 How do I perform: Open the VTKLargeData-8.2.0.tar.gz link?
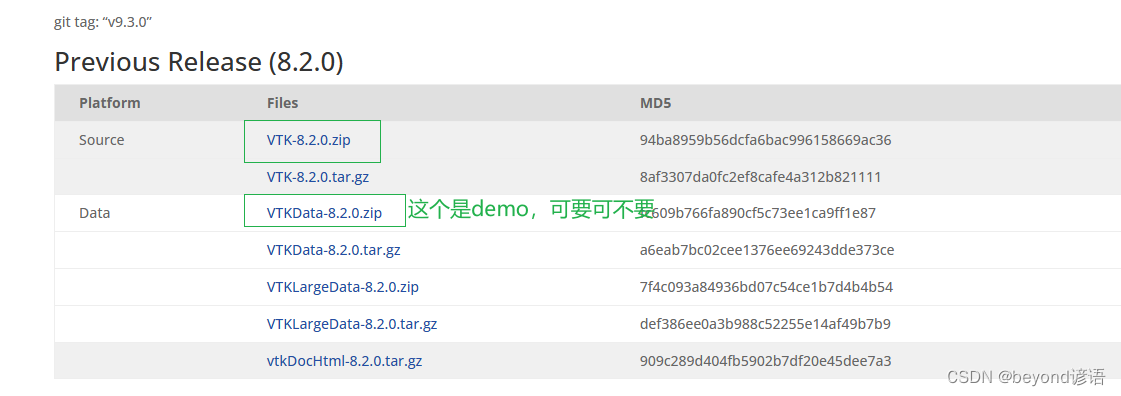tap(352, 324)
